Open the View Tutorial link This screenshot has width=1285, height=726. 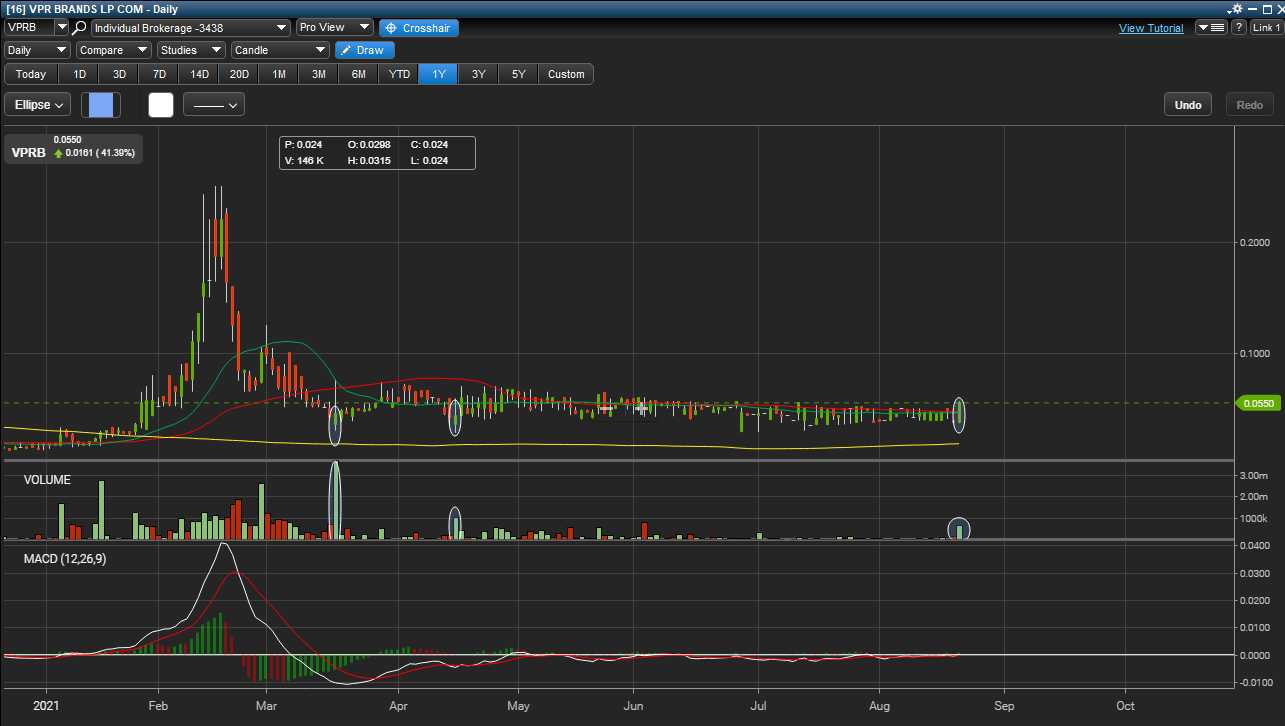point(1151,28)
